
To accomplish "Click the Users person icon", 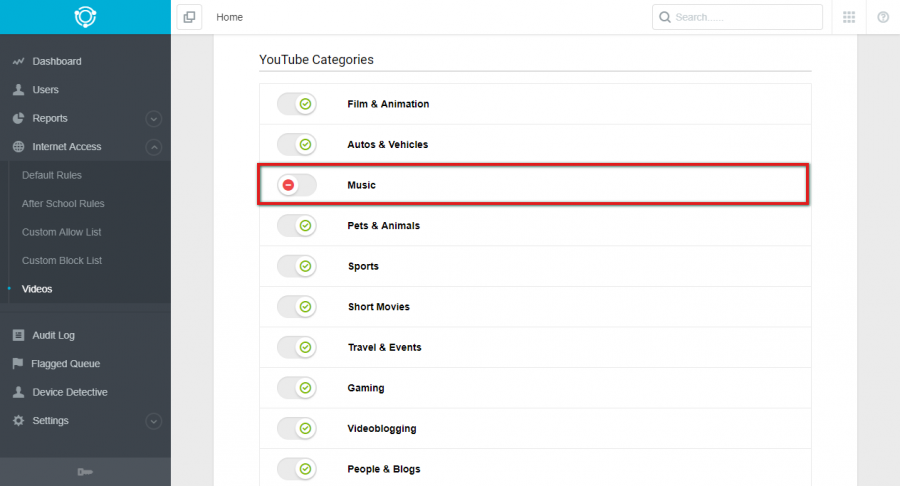I will [x=18, y=90].
